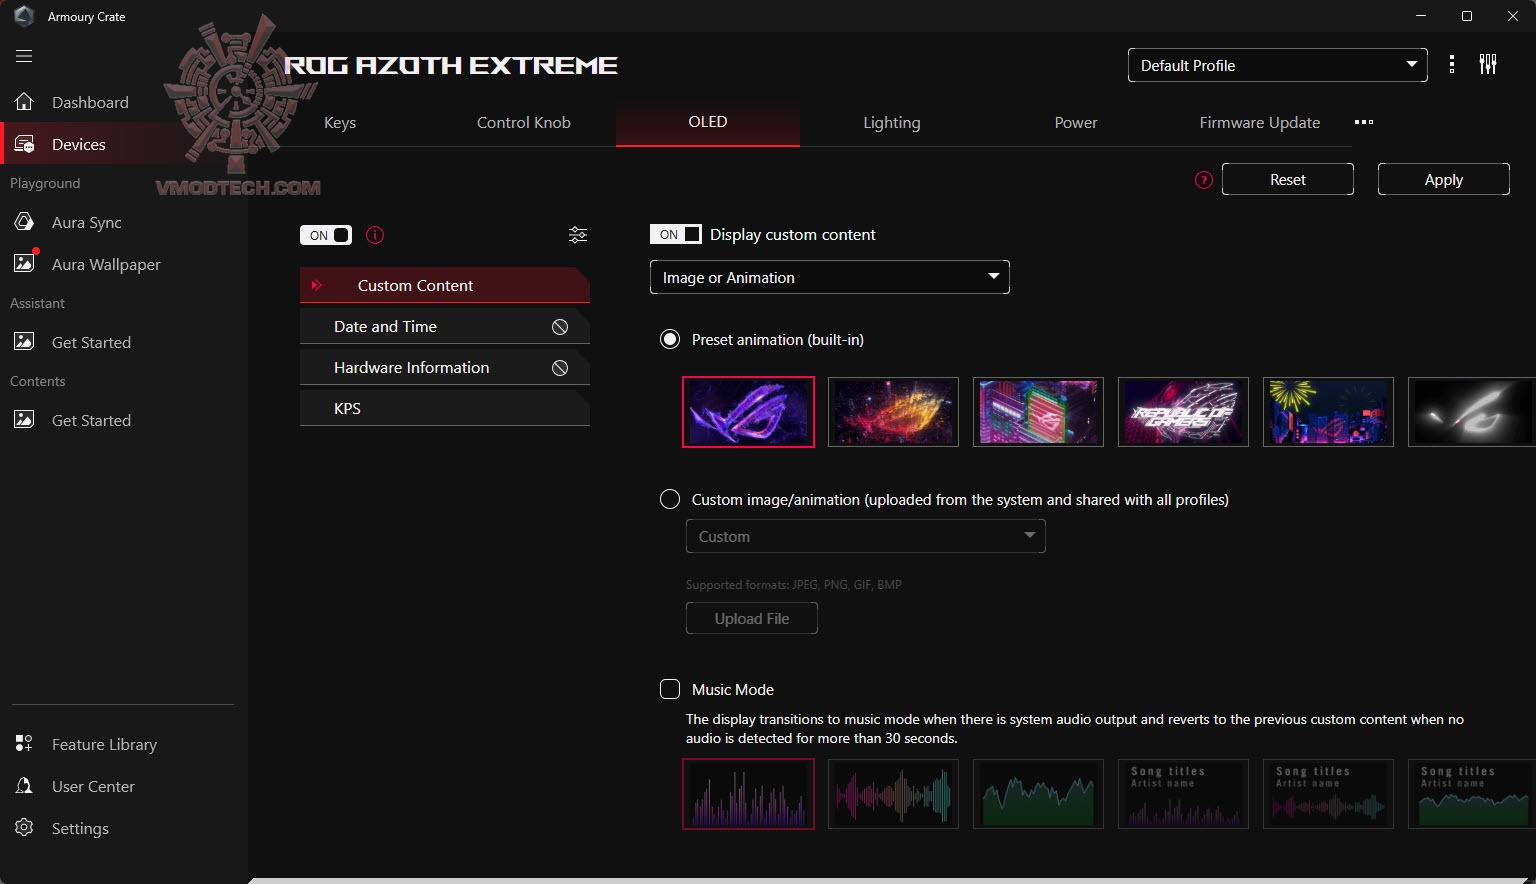This screenshot has width=1536, height=884.
Task: Click the Upload File button
Action: (752, 618)
